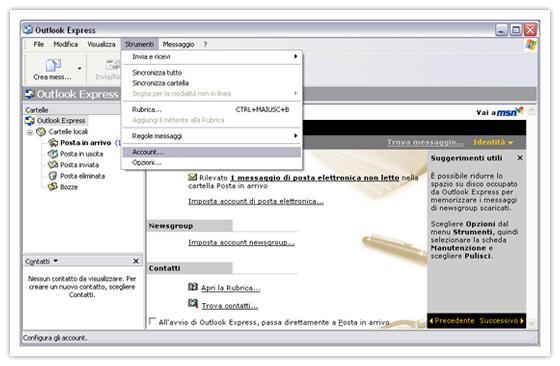Click the Trova messaggio... link
Screen dimensions: 560x366
425,142
